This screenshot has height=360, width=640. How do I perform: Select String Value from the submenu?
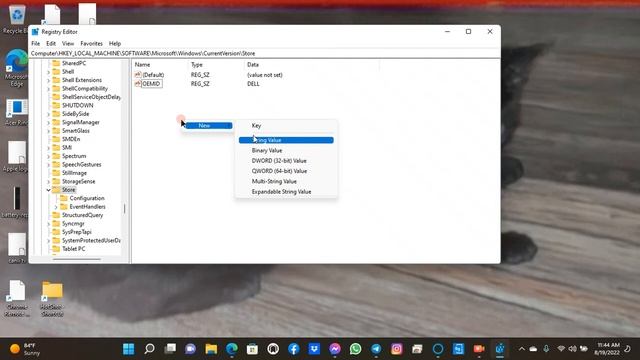point(286,140)
